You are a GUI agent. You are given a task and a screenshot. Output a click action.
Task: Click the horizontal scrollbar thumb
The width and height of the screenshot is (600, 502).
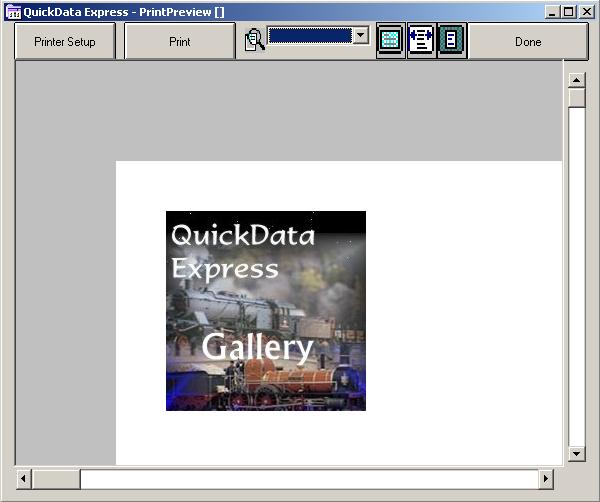[x=57, y=479]
